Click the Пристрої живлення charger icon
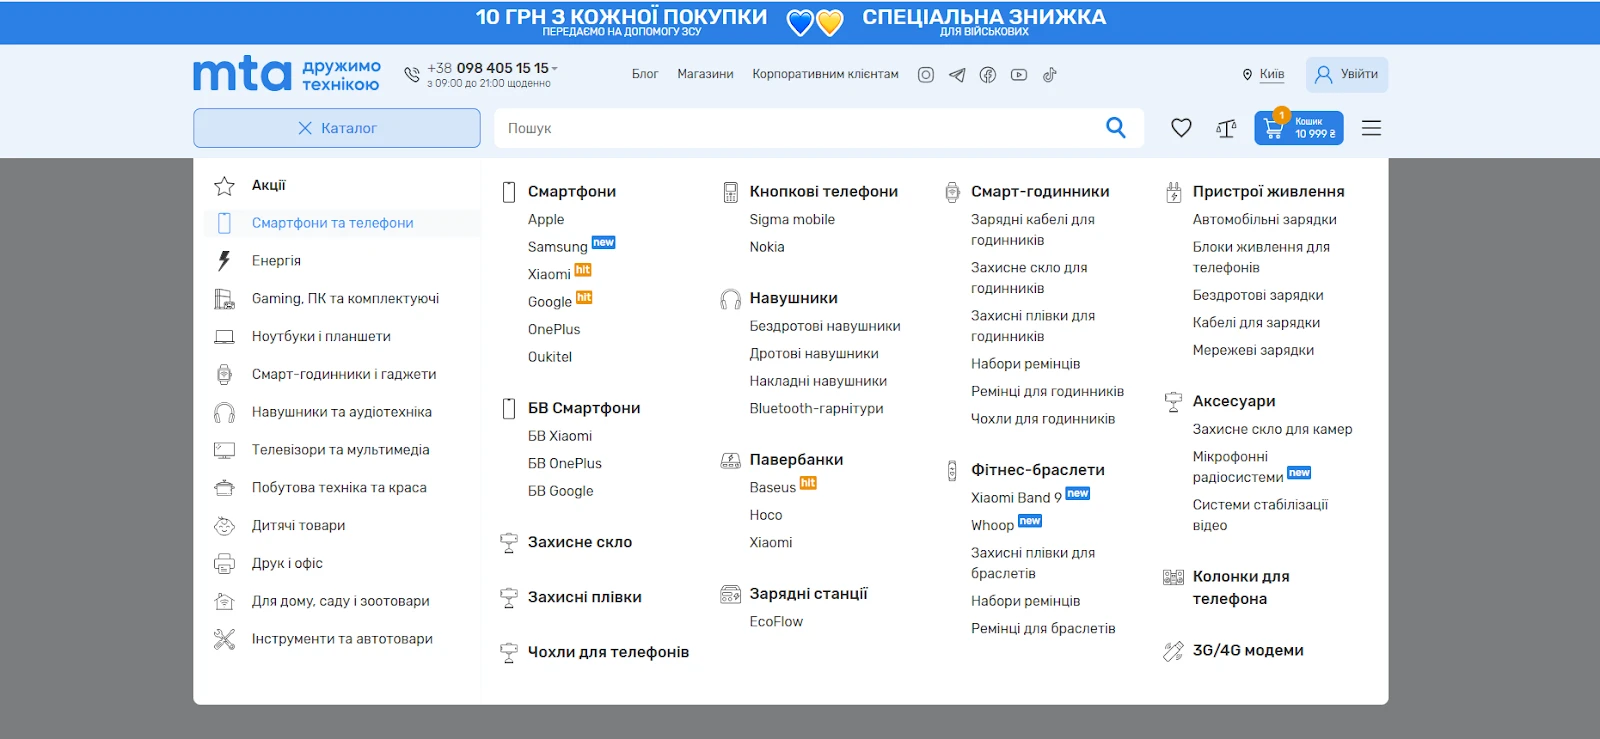 coord(1174,192)
